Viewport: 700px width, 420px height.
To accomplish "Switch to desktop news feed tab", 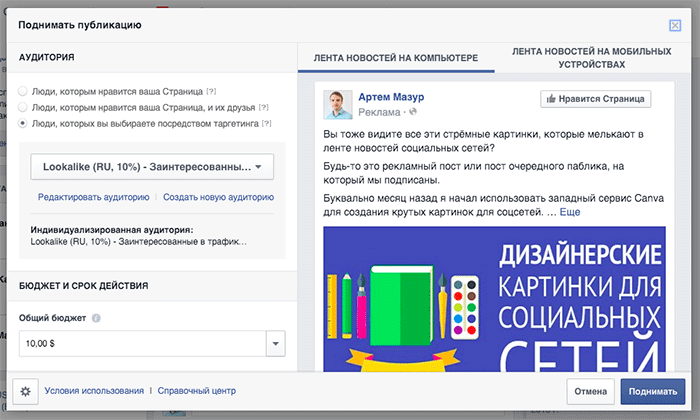I will tap(396, 58).
